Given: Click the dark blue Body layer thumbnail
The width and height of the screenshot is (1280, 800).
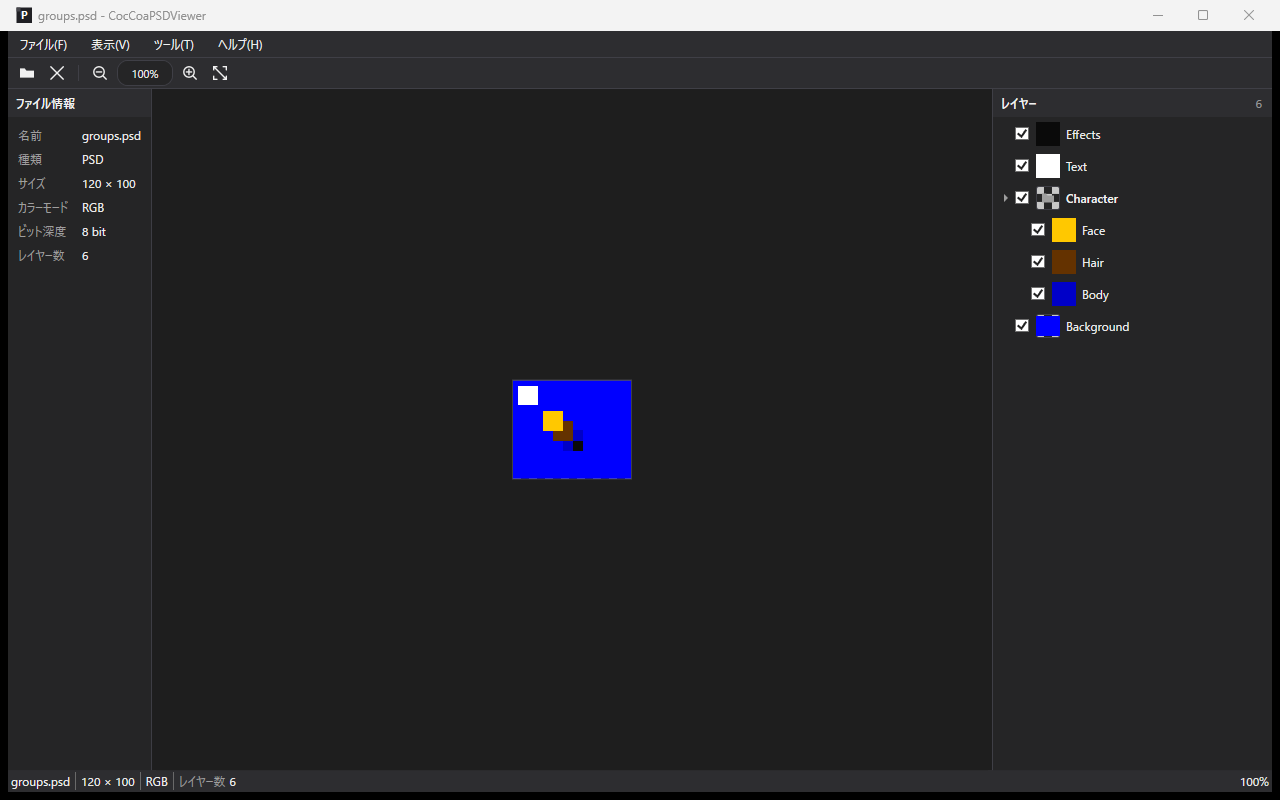Looking at the screenshot, I should (1064, 294).
